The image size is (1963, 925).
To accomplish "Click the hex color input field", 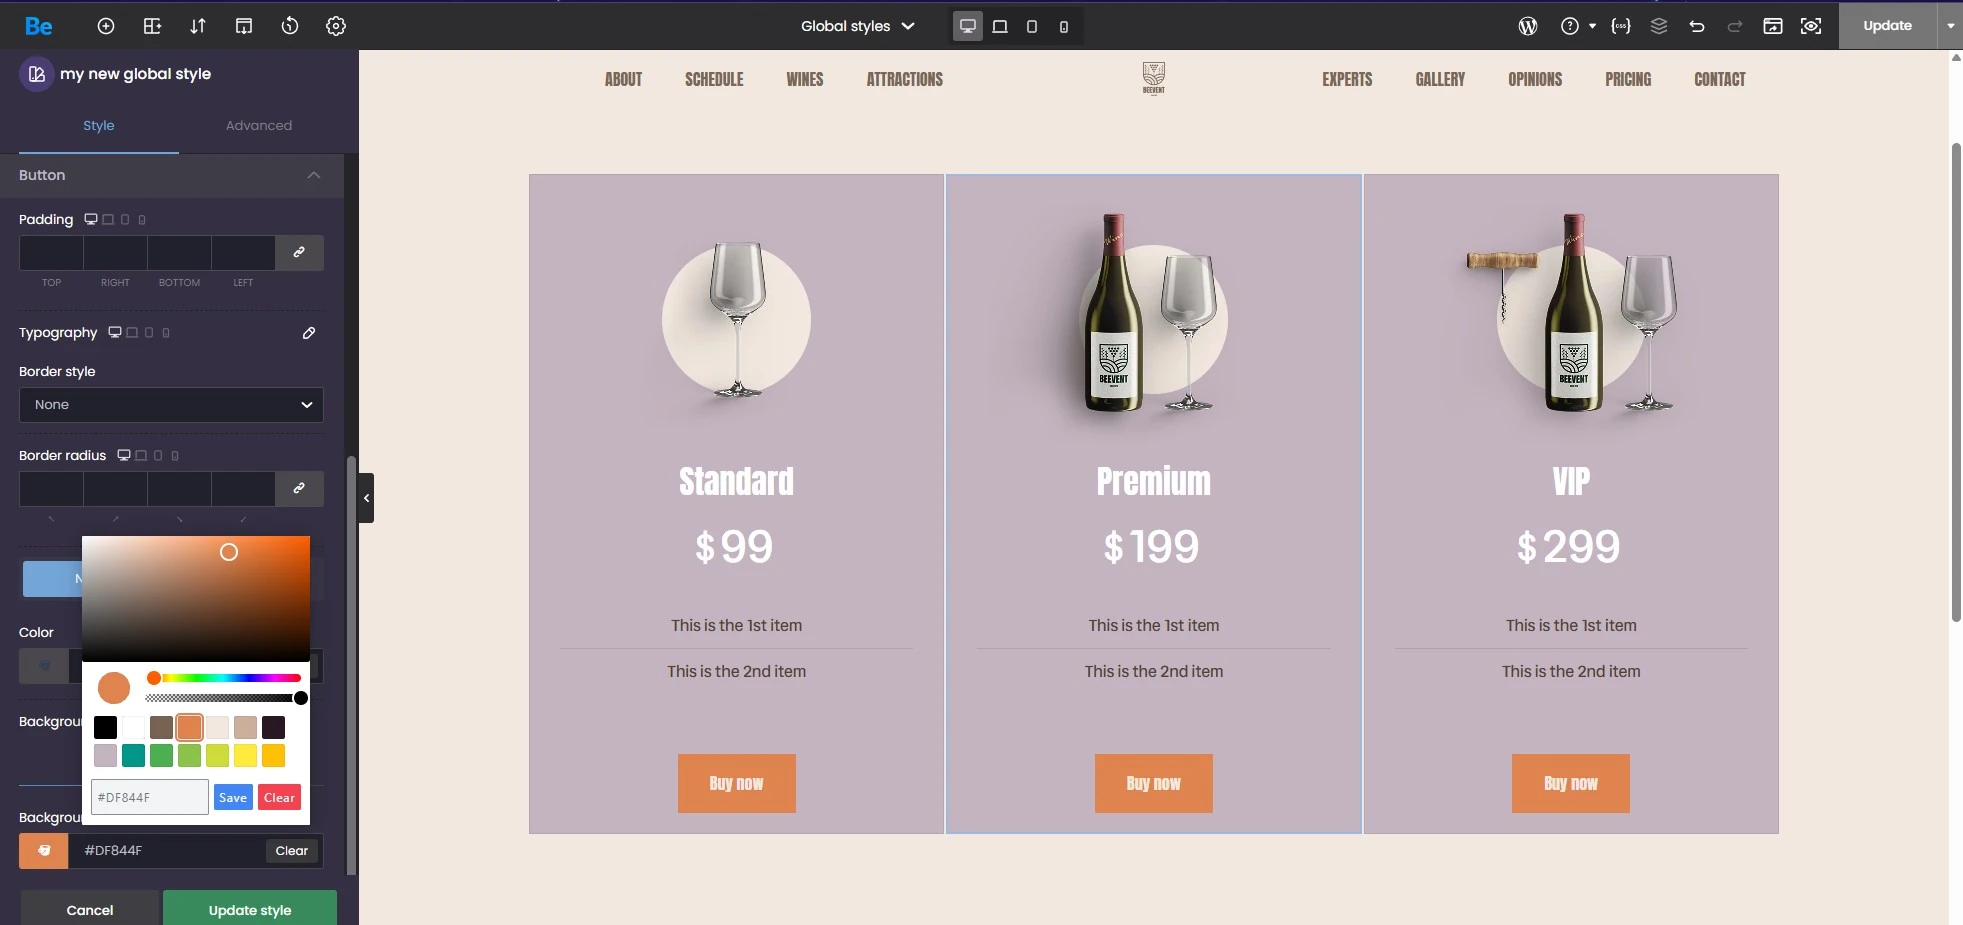I will pos(149,797).
